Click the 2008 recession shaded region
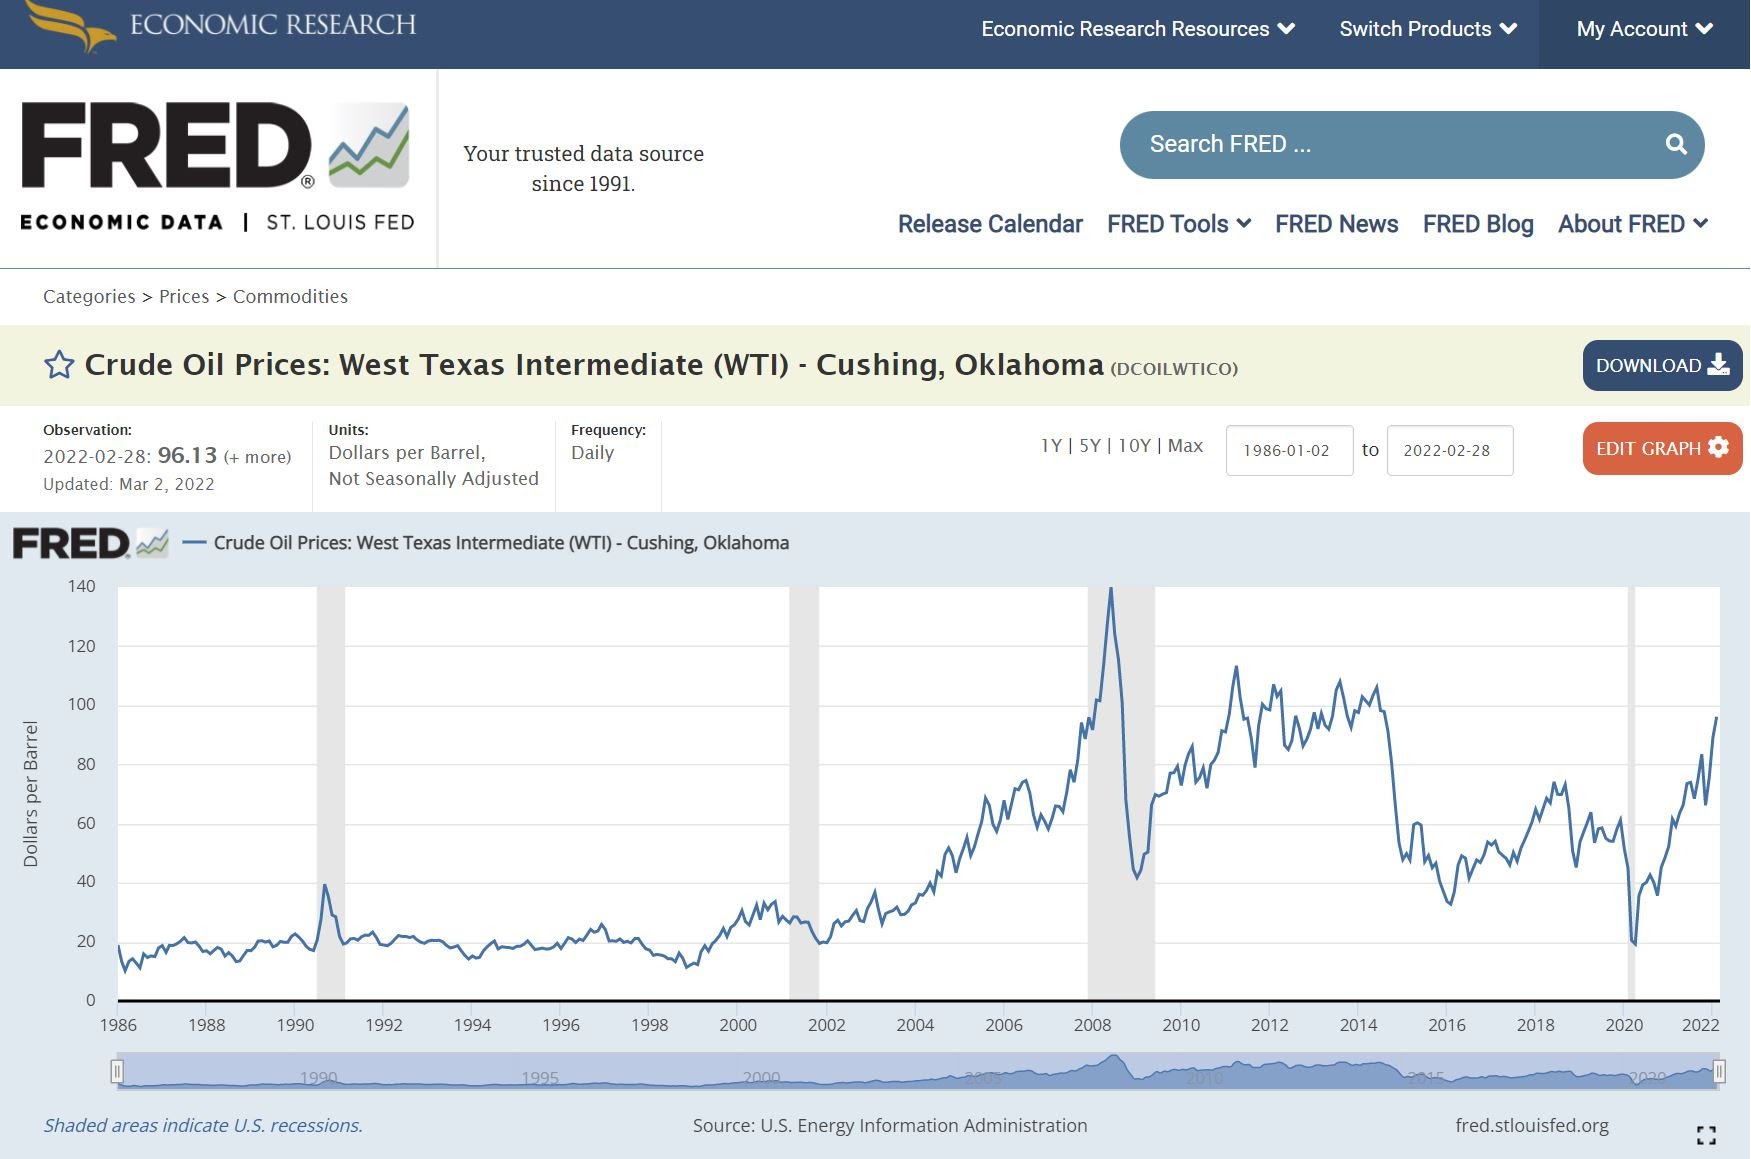Image resolution: width=1751 pixels, height=1159 pixels. coord(1121,793)
